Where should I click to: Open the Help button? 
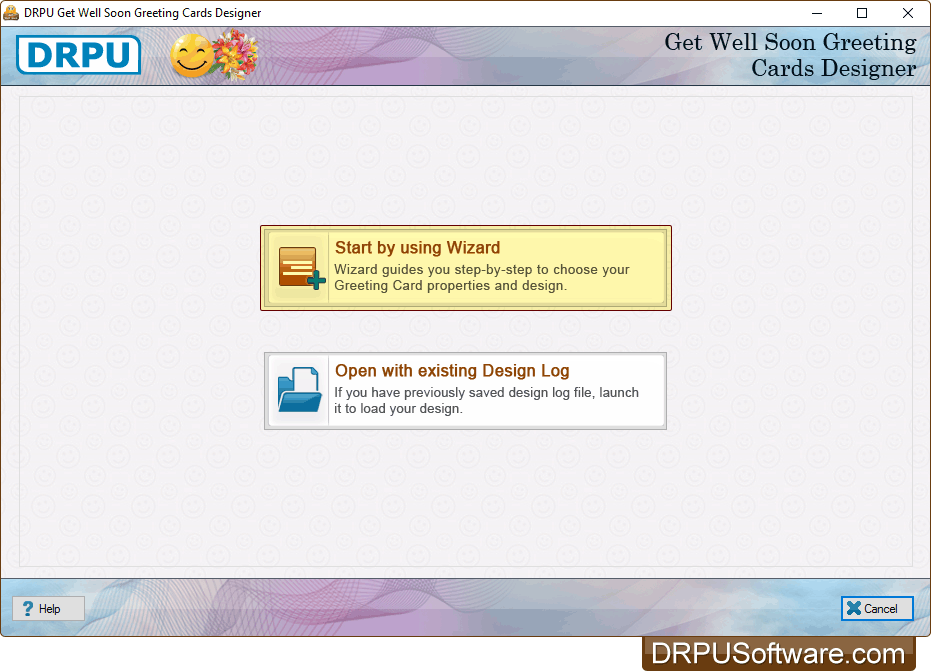click(x=49, y=609)
